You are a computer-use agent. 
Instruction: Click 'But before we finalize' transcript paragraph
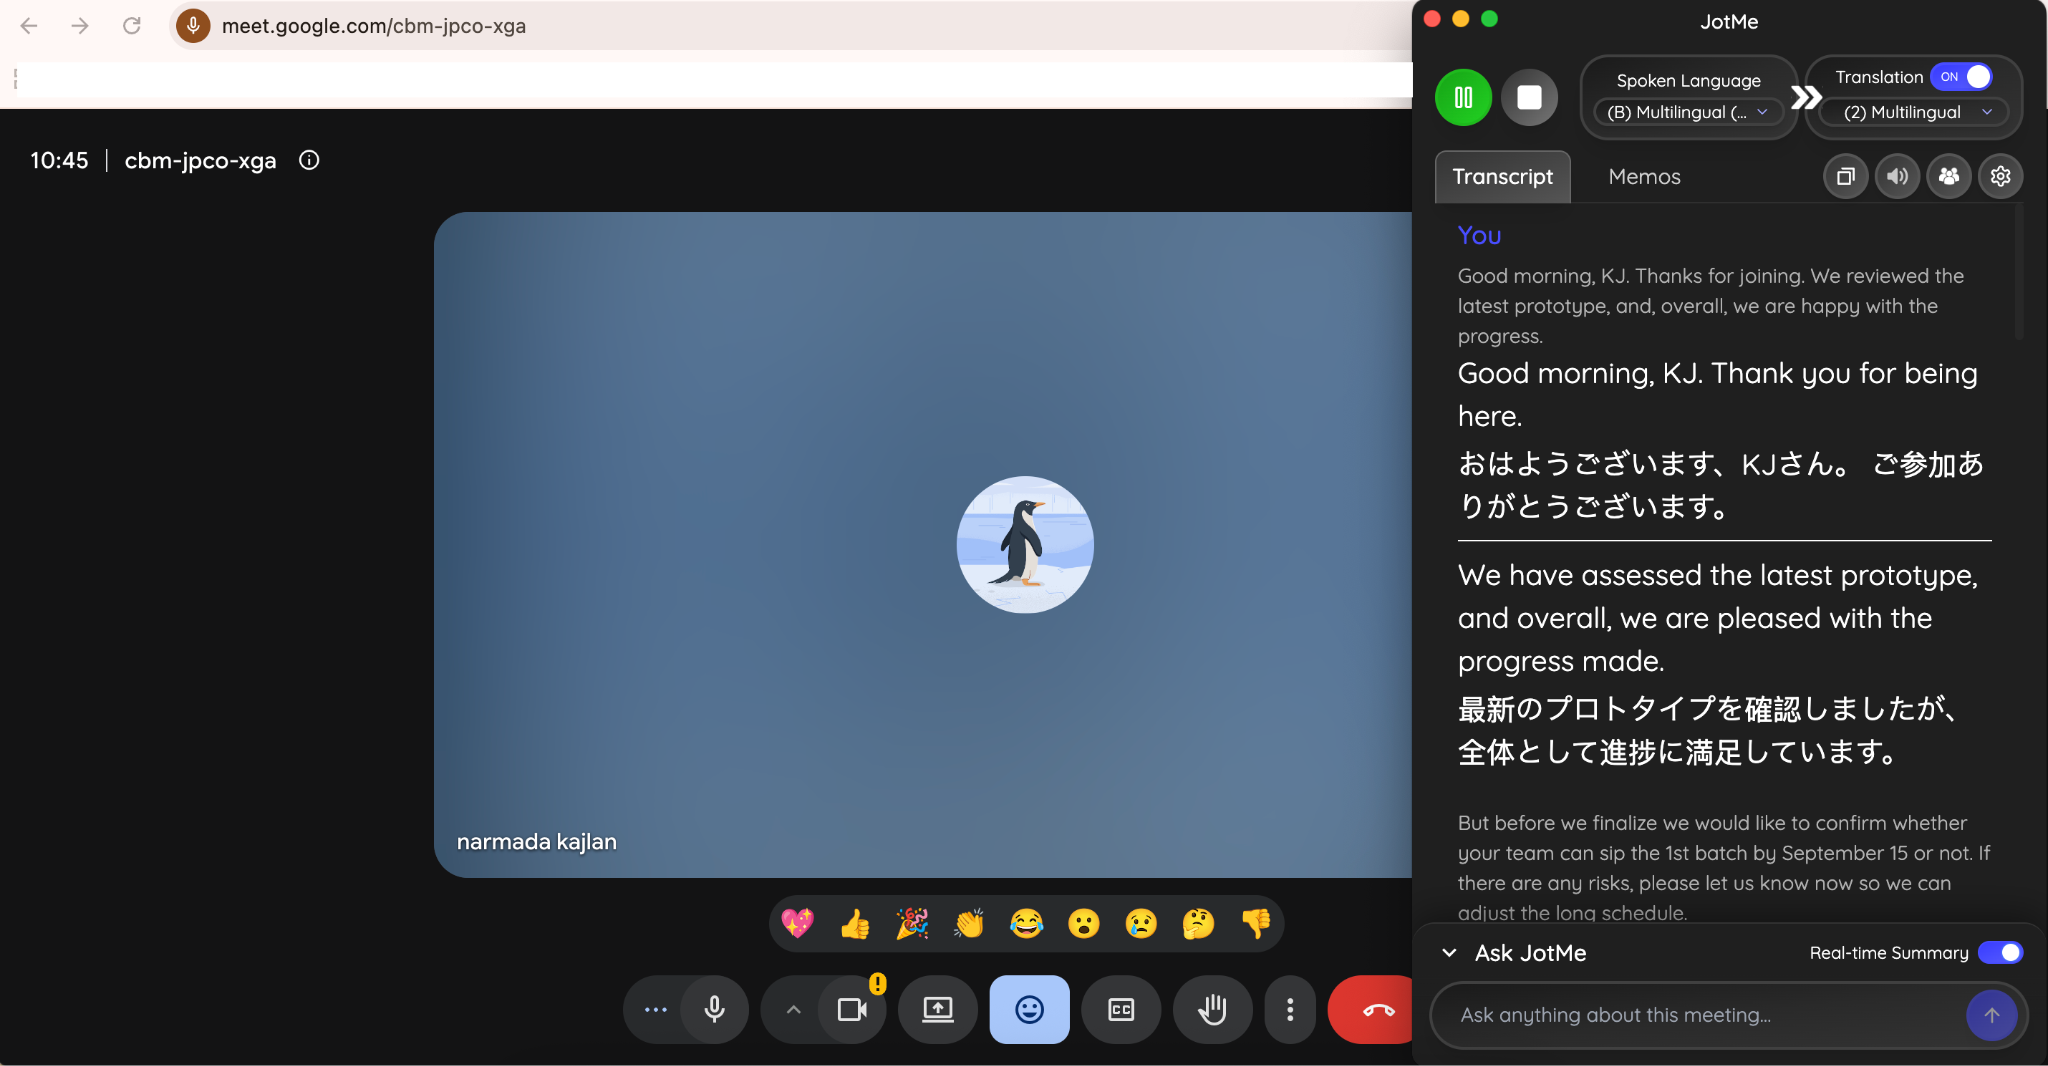click(1723, 867)
